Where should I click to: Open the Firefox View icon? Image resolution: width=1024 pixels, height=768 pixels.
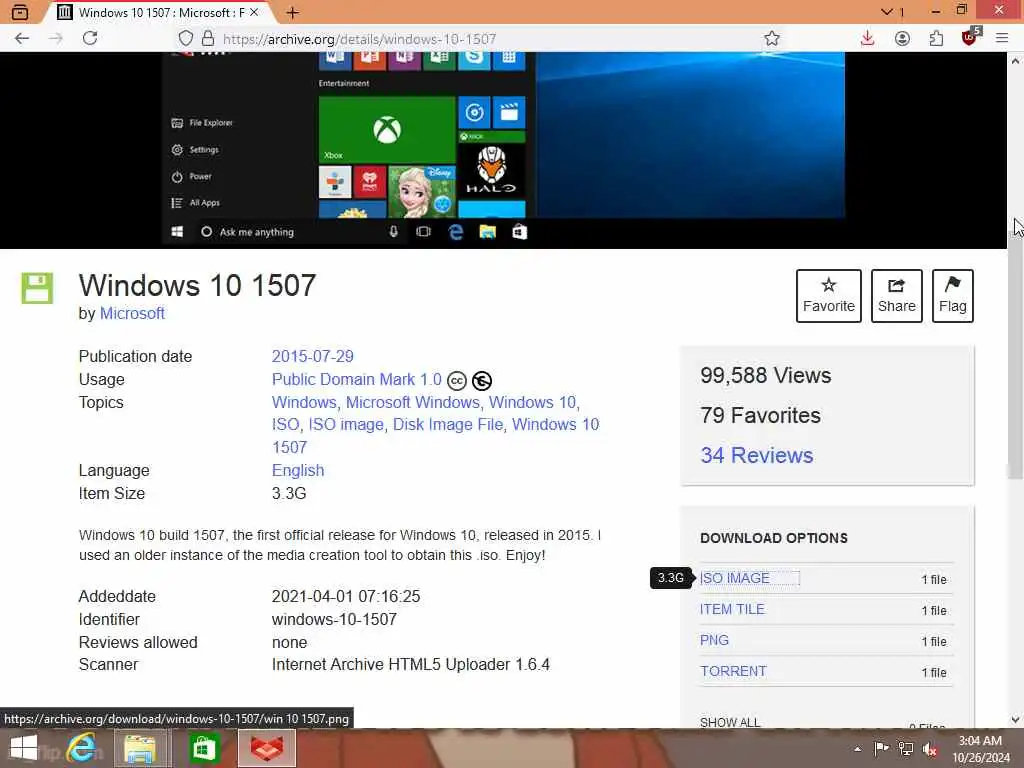20,12
